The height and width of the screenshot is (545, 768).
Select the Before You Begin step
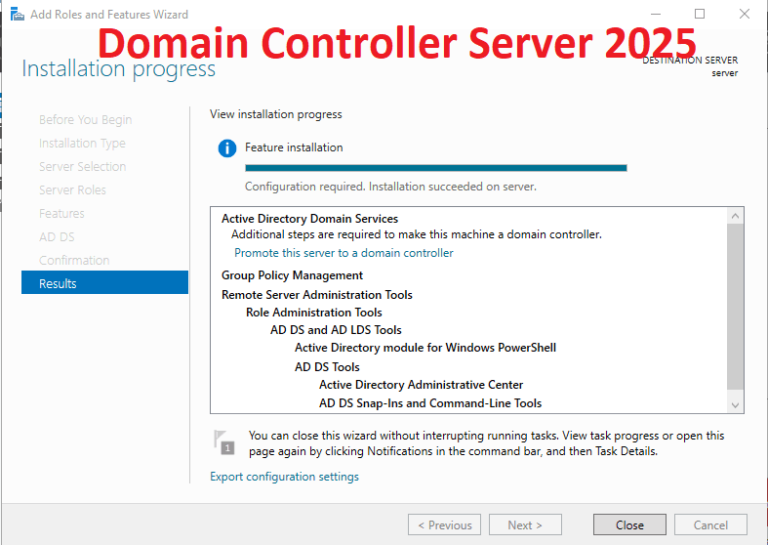[x=85, y=119]
